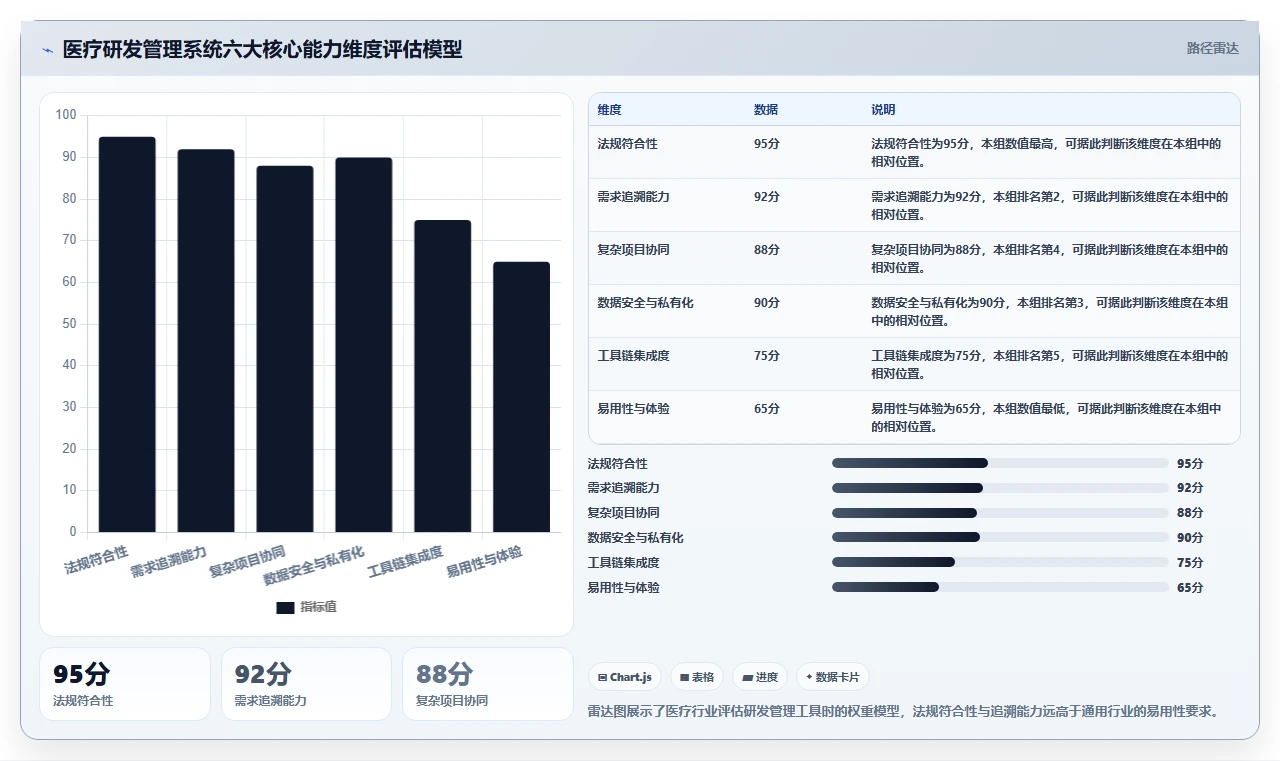Open the 95分 法规符合性 data card

click(x=125, y=684)
